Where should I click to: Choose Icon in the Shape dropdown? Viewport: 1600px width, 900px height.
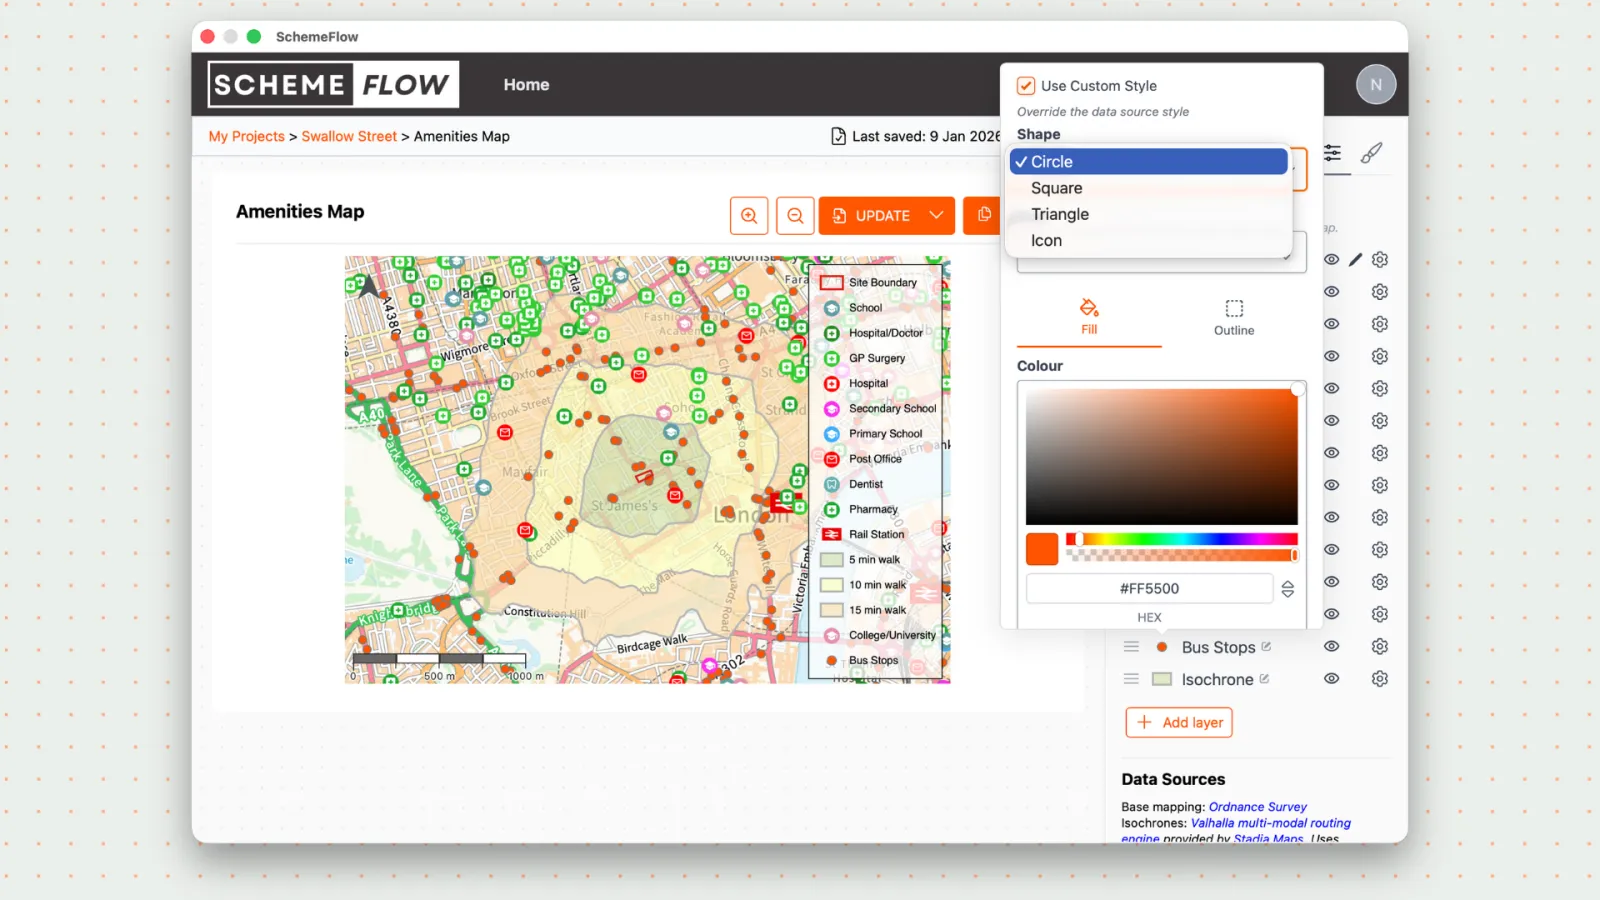[1149, 241]
